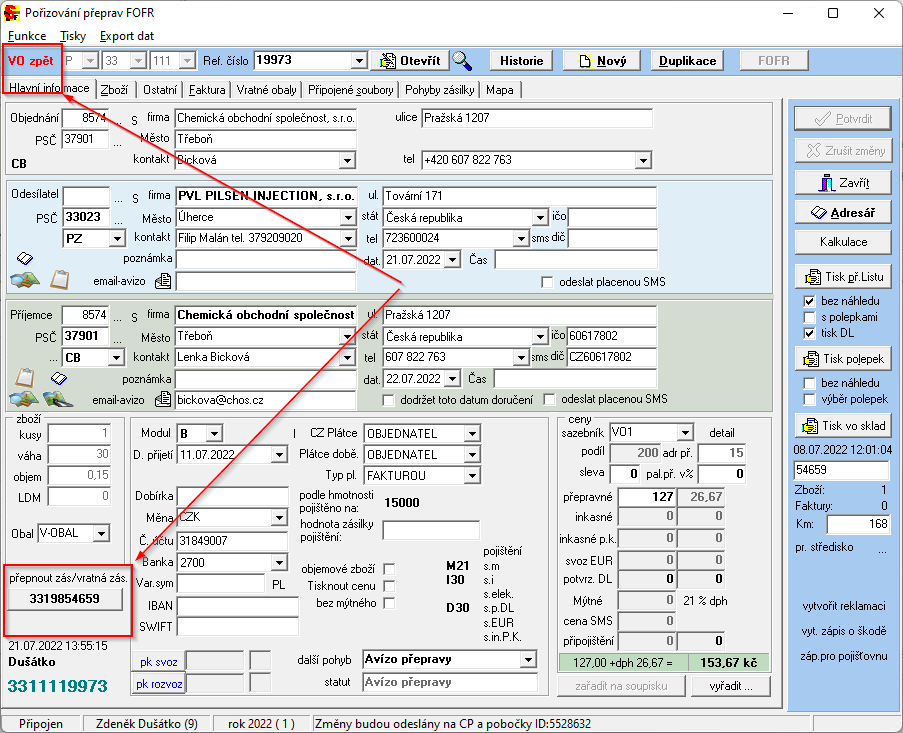Click the book icon in the Příjemce section
The width and height of the screenshot is (903, 733).
58,378
